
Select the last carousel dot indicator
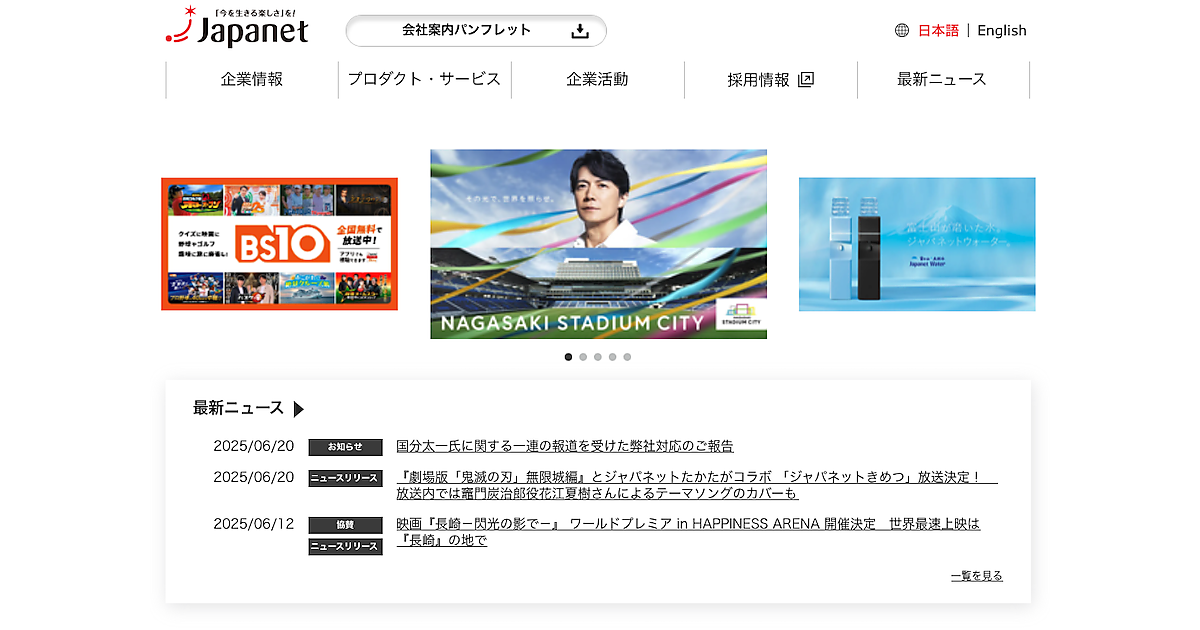(x=627, y=357)
